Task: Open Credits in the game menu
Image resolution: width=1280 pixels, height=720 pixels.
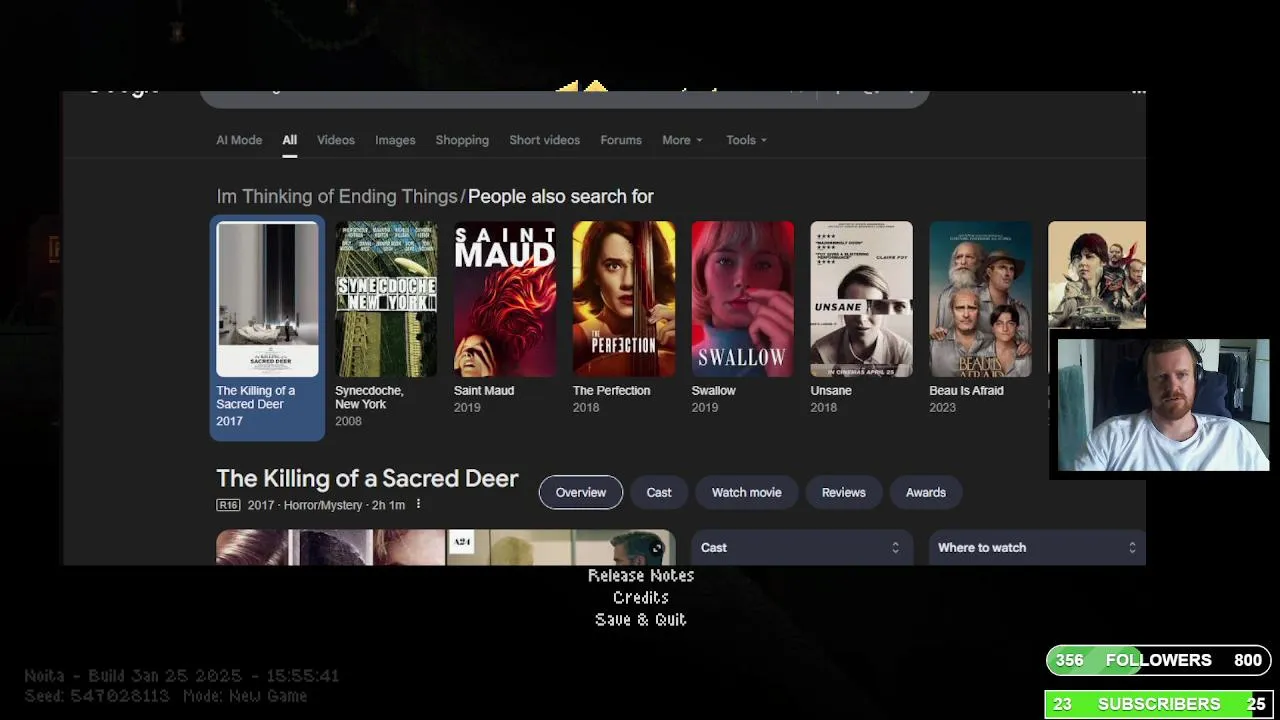Action: coord(641,597)
